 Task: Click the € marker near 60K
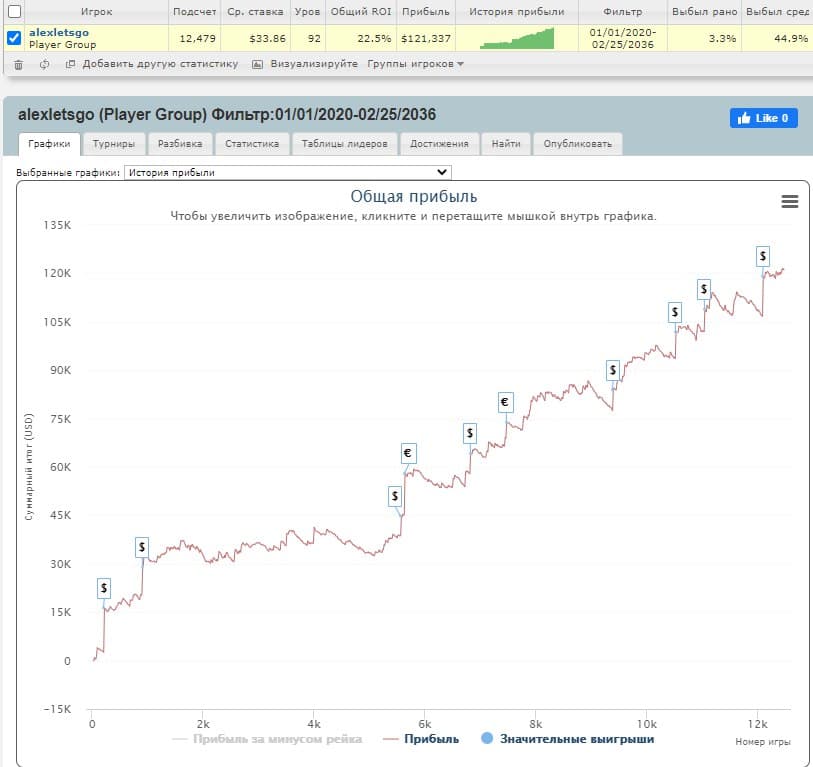[408, 453]
